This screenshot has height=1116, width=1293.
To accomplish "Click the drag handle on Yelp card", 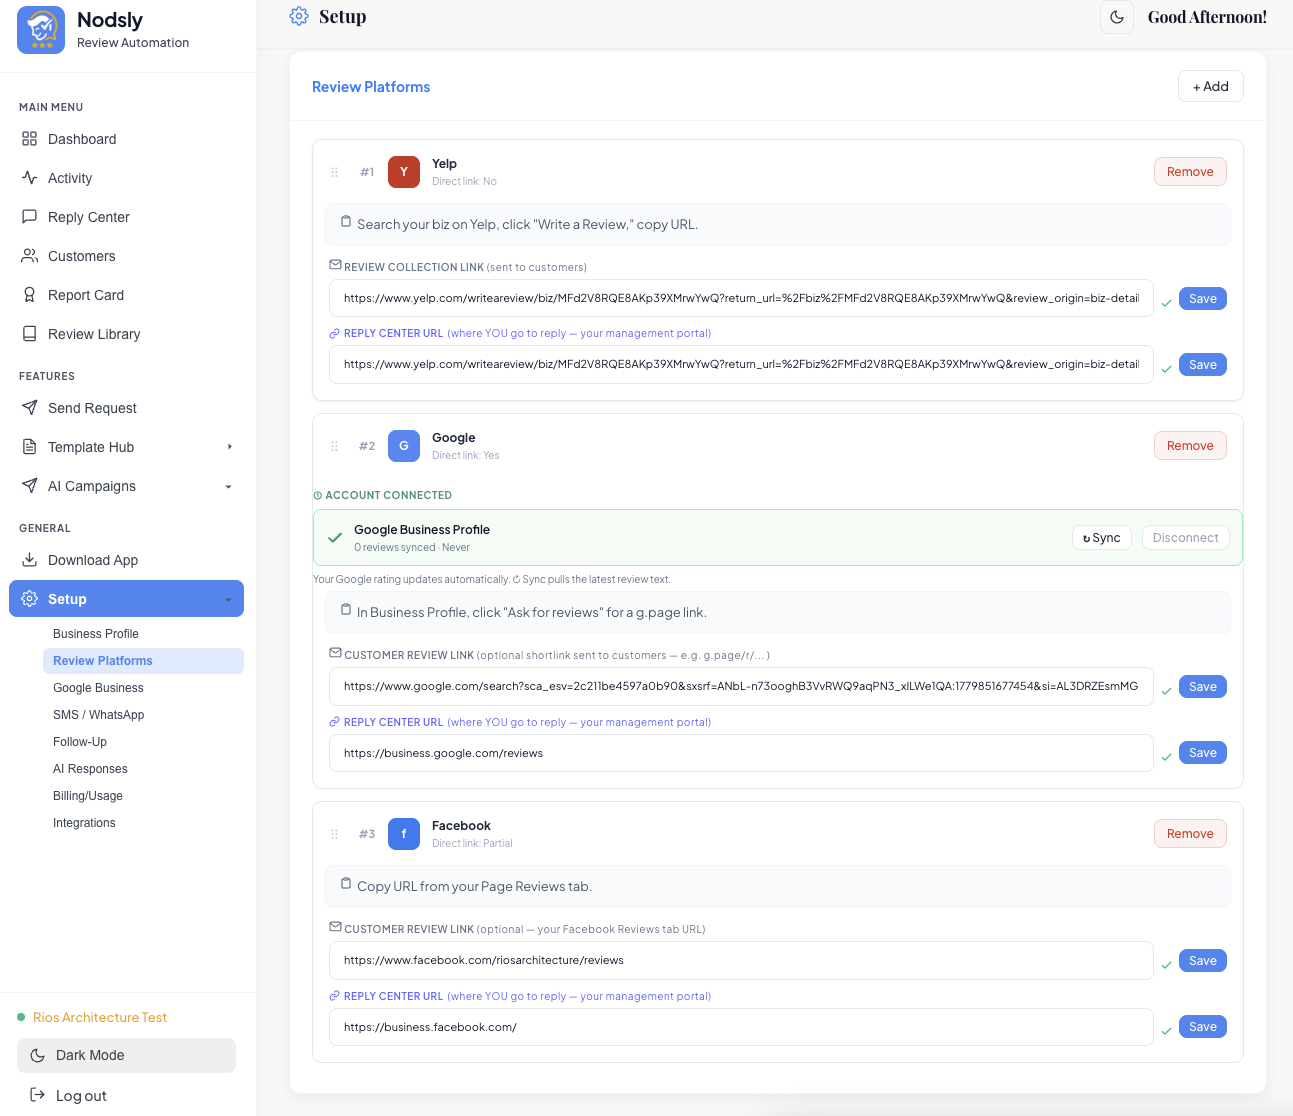I will pos(334,172).
